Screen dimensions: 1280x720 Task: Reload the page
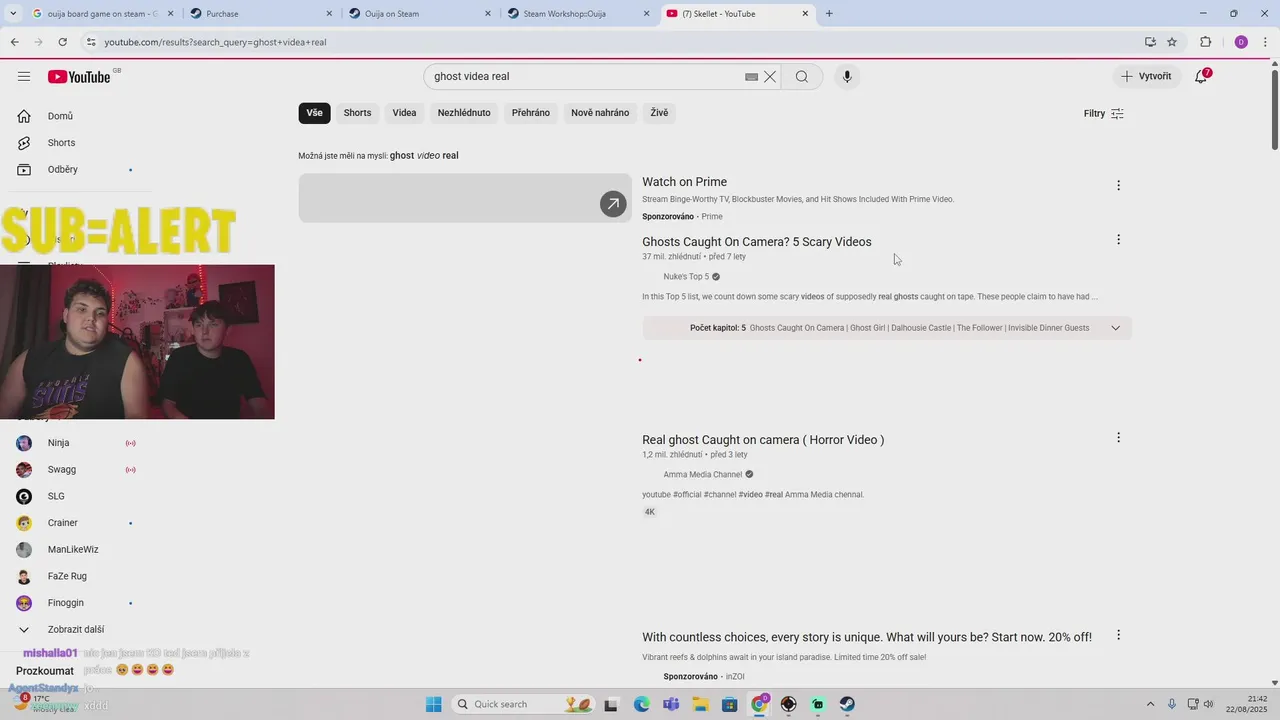coord(62,42)
